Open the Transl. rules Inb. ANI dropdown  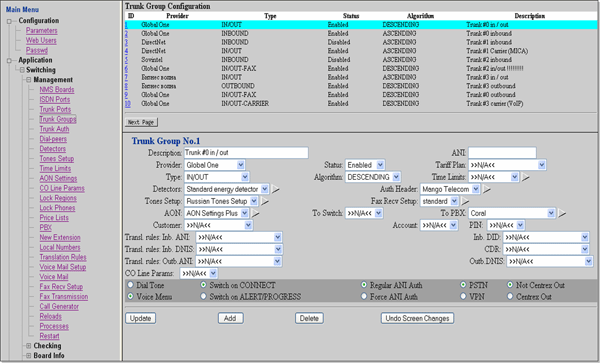(239, 238)
